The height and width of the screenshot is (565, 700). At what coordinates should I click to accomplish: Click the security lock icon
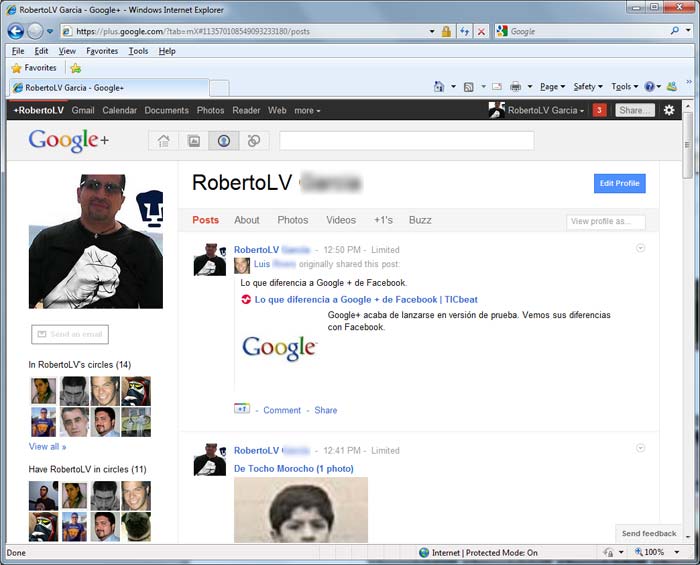tap(446, 31)
